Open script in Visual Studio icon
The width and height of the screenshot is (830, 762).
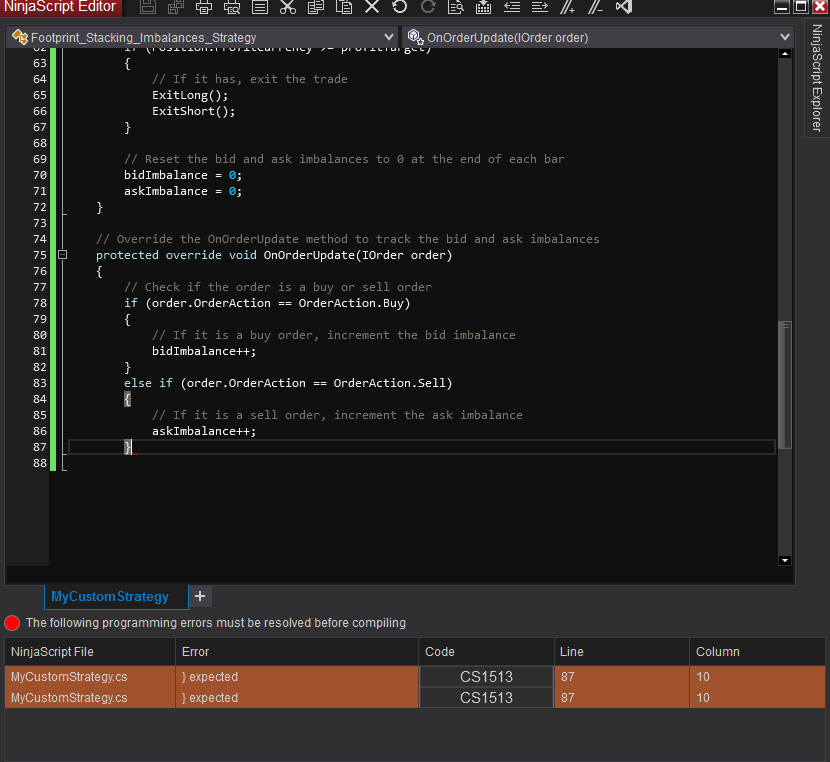pyautogui.click(x=624, y=7)
